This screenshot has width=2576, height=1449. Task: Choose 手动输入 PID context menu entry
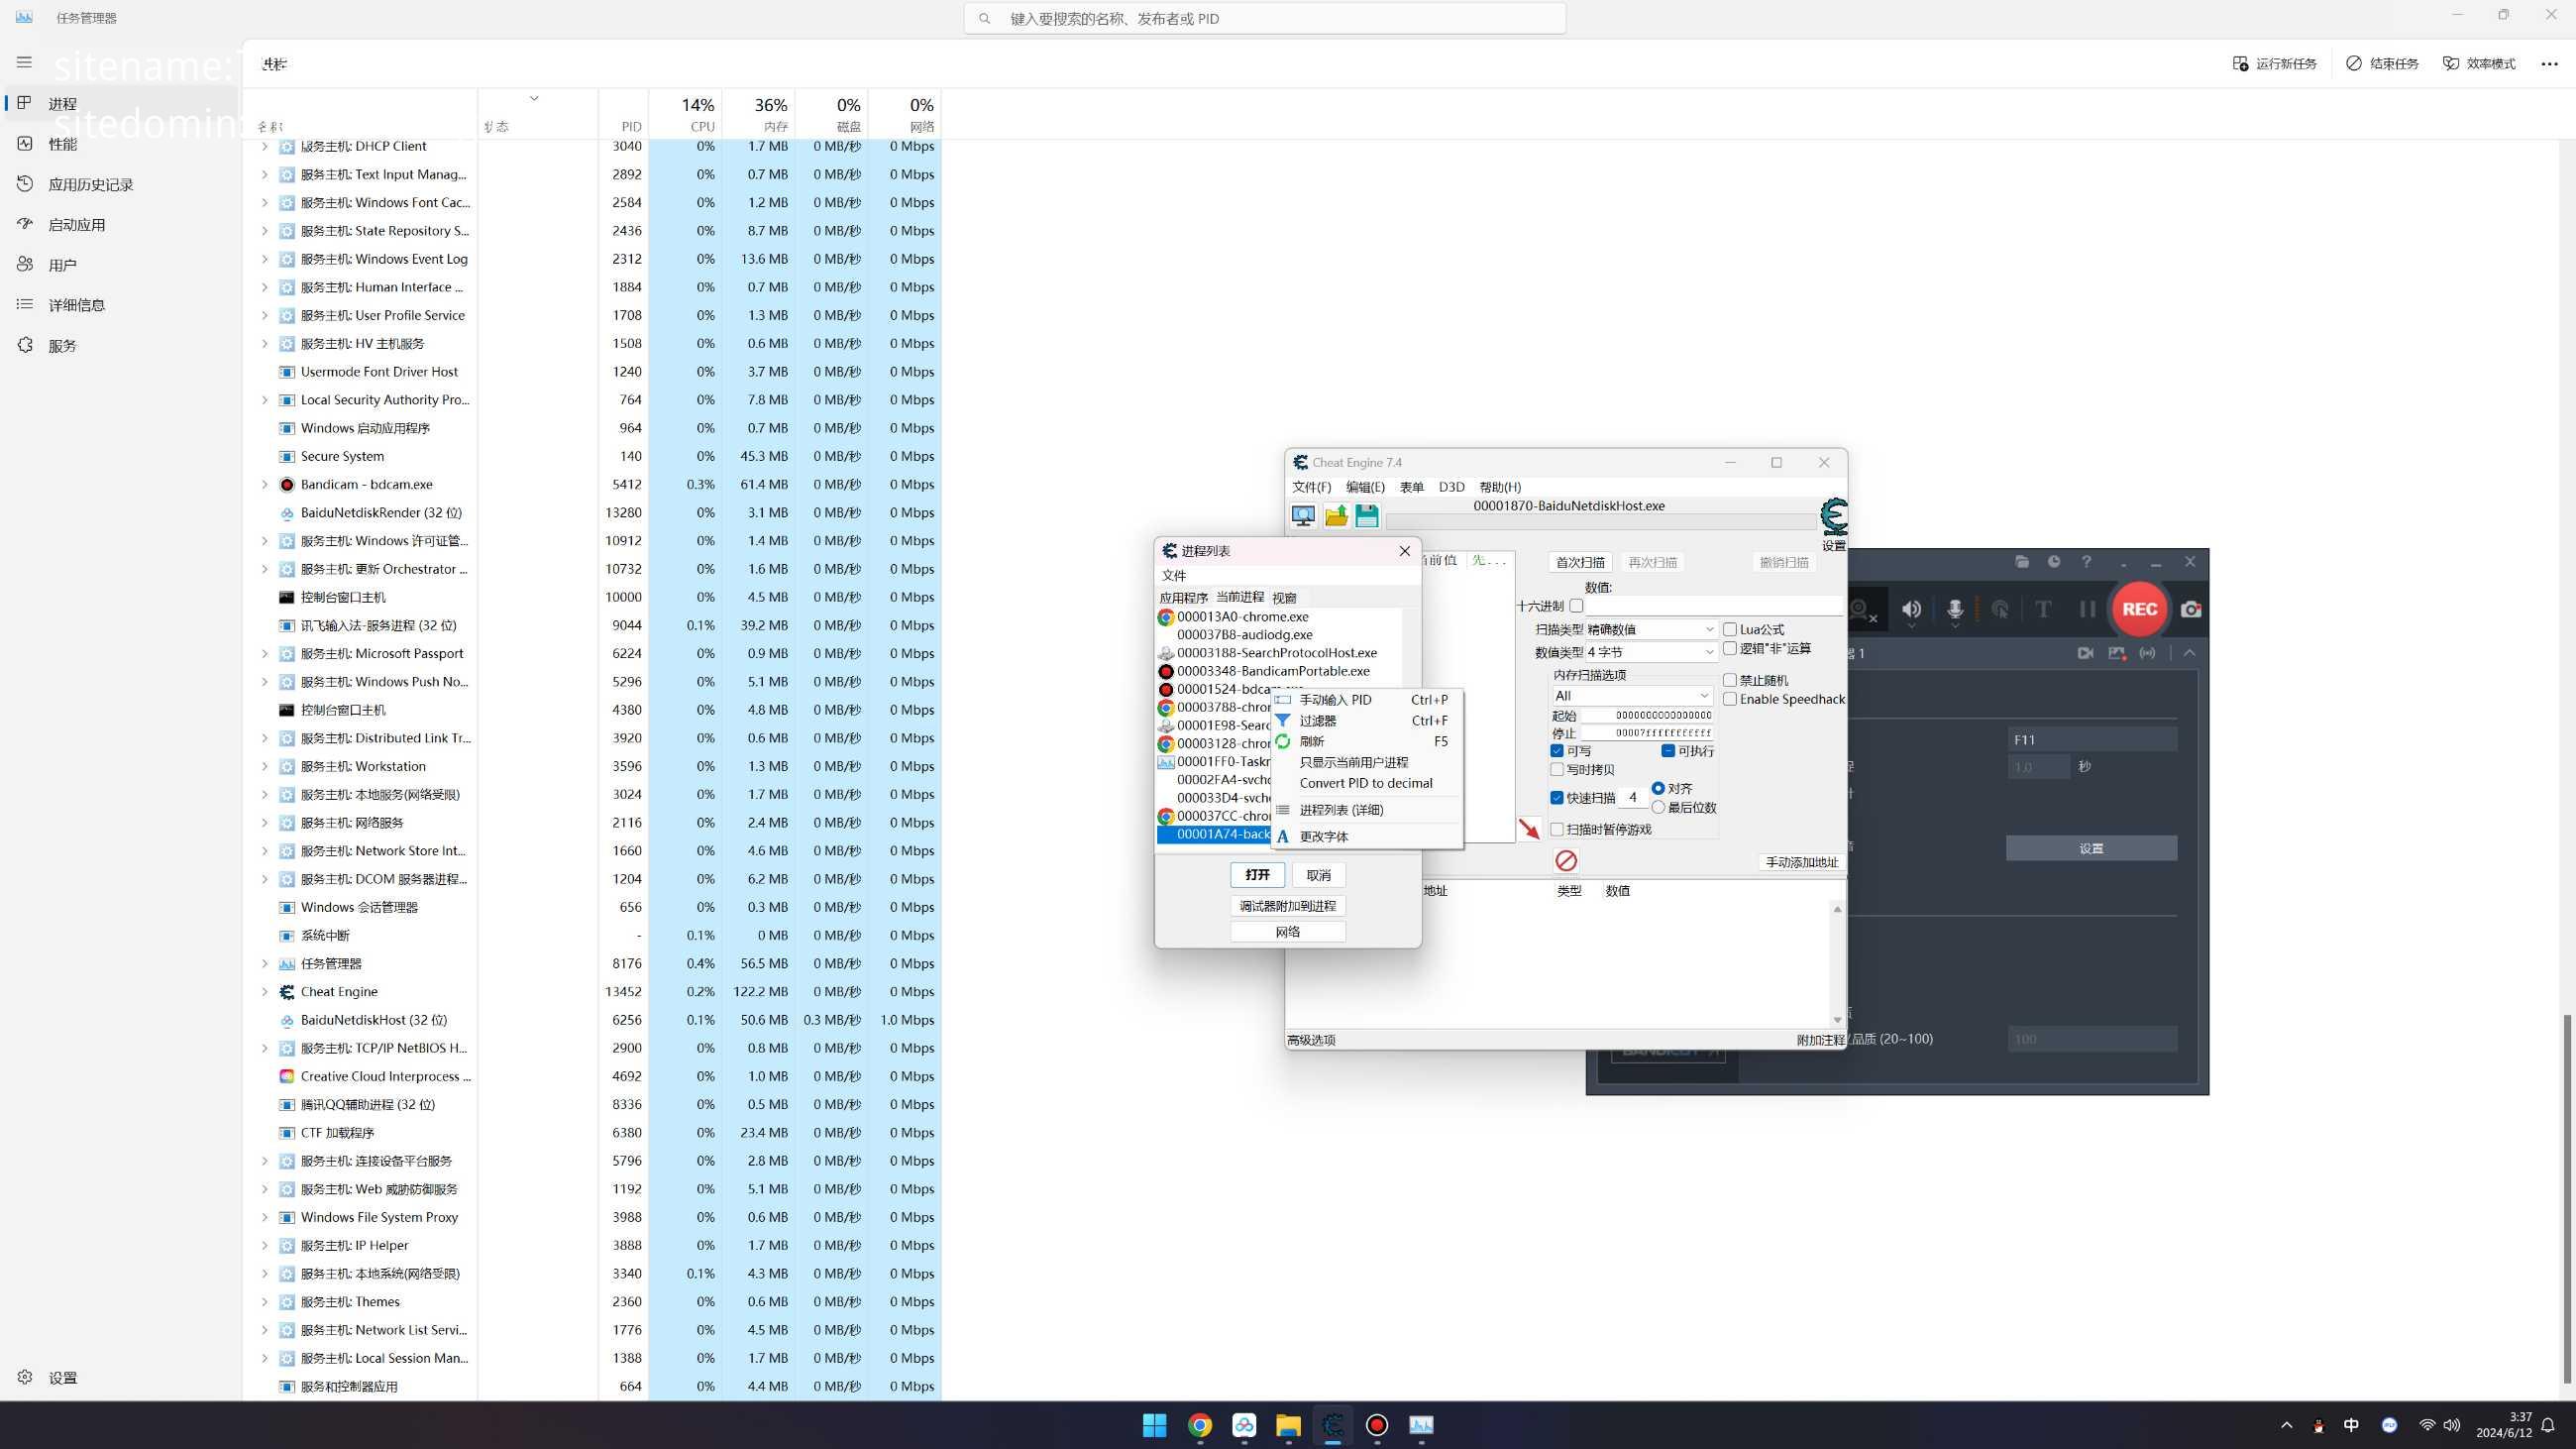pyautogui.click(x=1366, y=700)
